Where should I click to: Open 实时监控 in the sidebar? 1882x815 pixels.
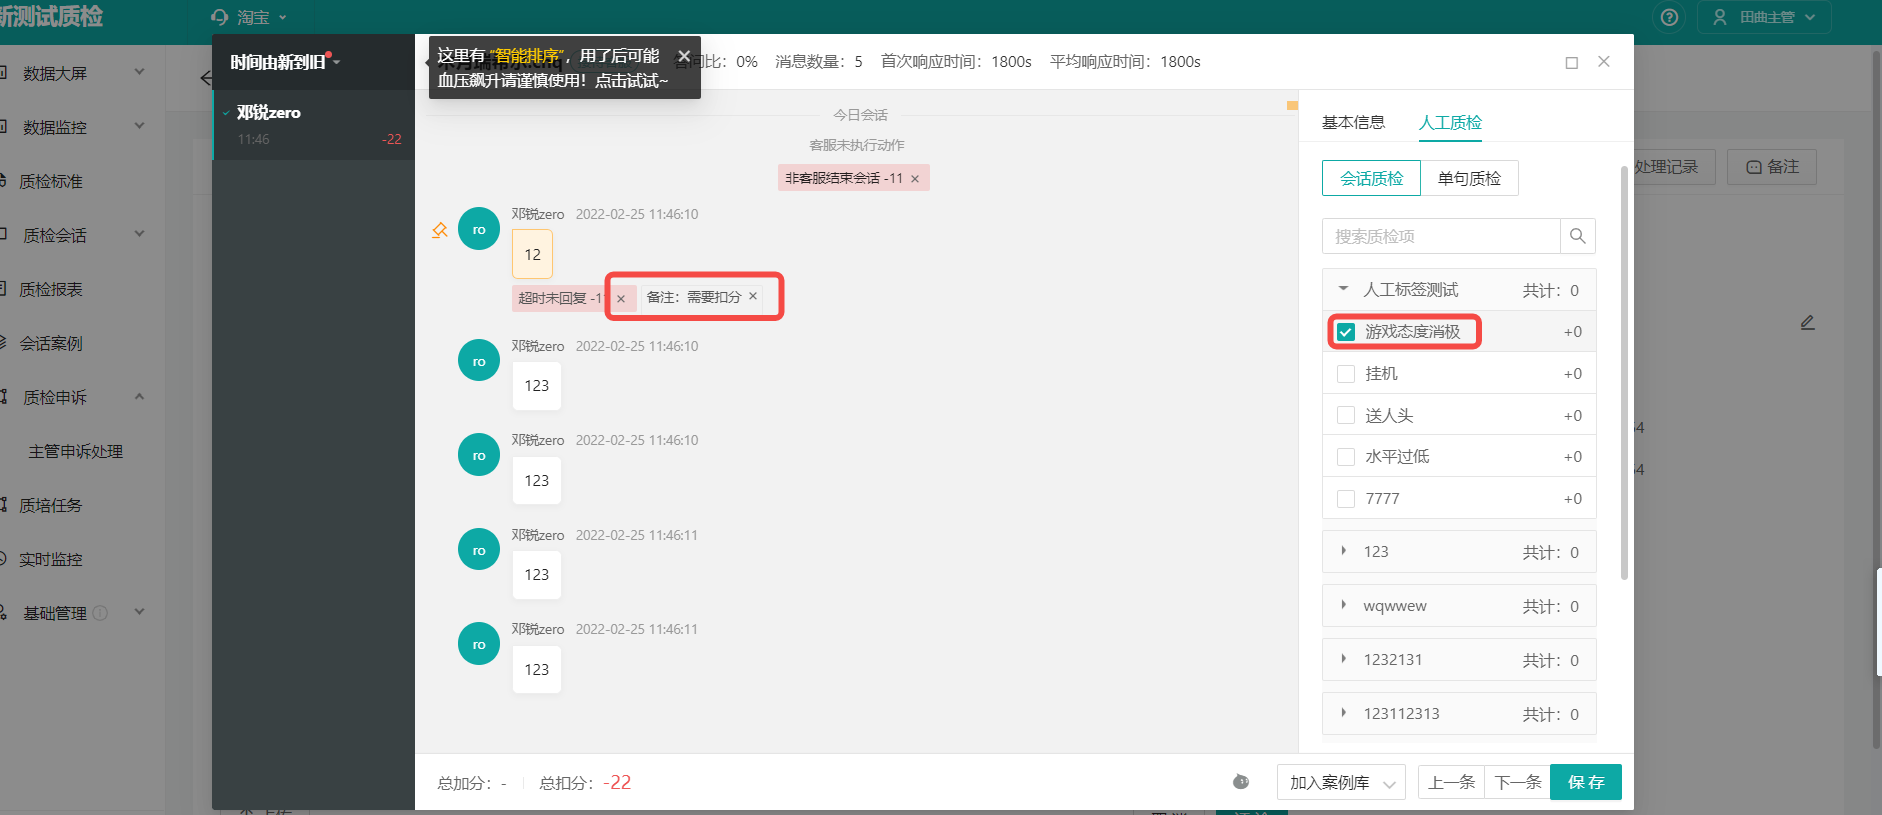click(51, 559)
